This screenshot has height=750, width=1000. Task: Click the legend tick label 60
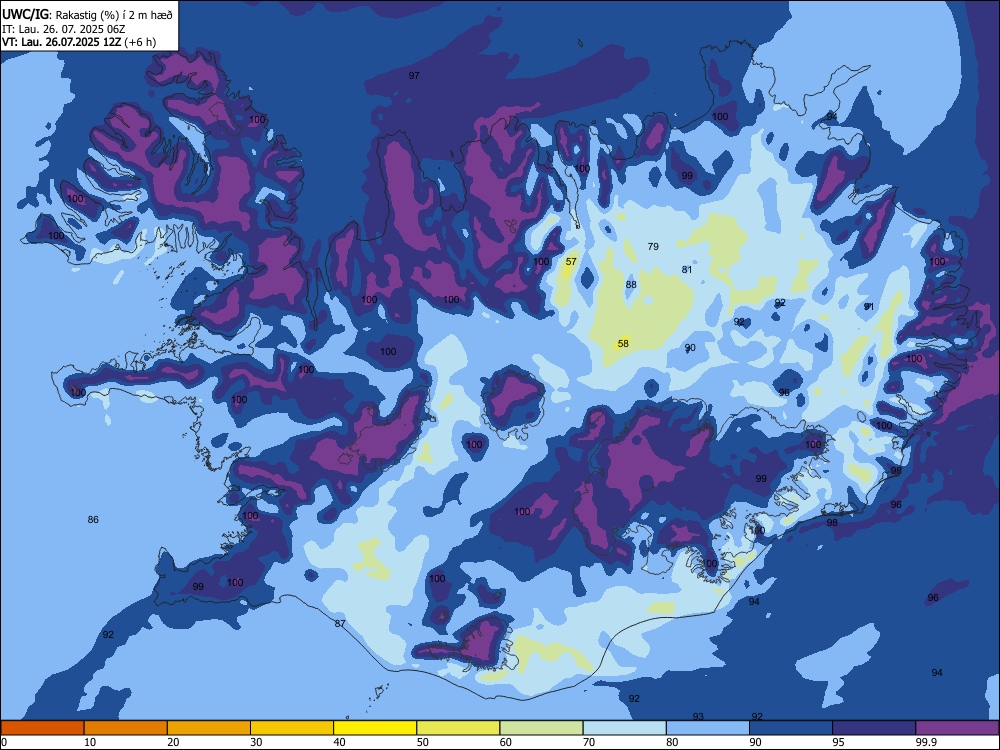506,742
